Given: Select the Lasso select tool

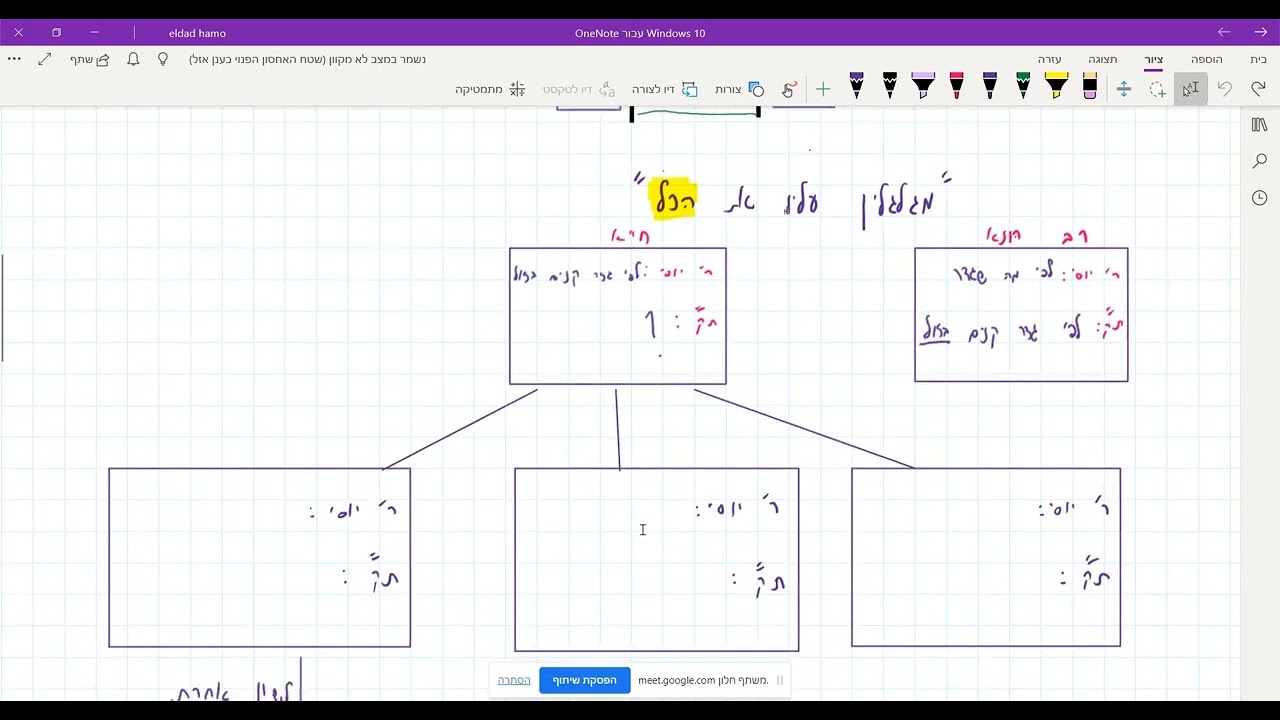Looking at the screenshot, I should tap(1157, 89).
